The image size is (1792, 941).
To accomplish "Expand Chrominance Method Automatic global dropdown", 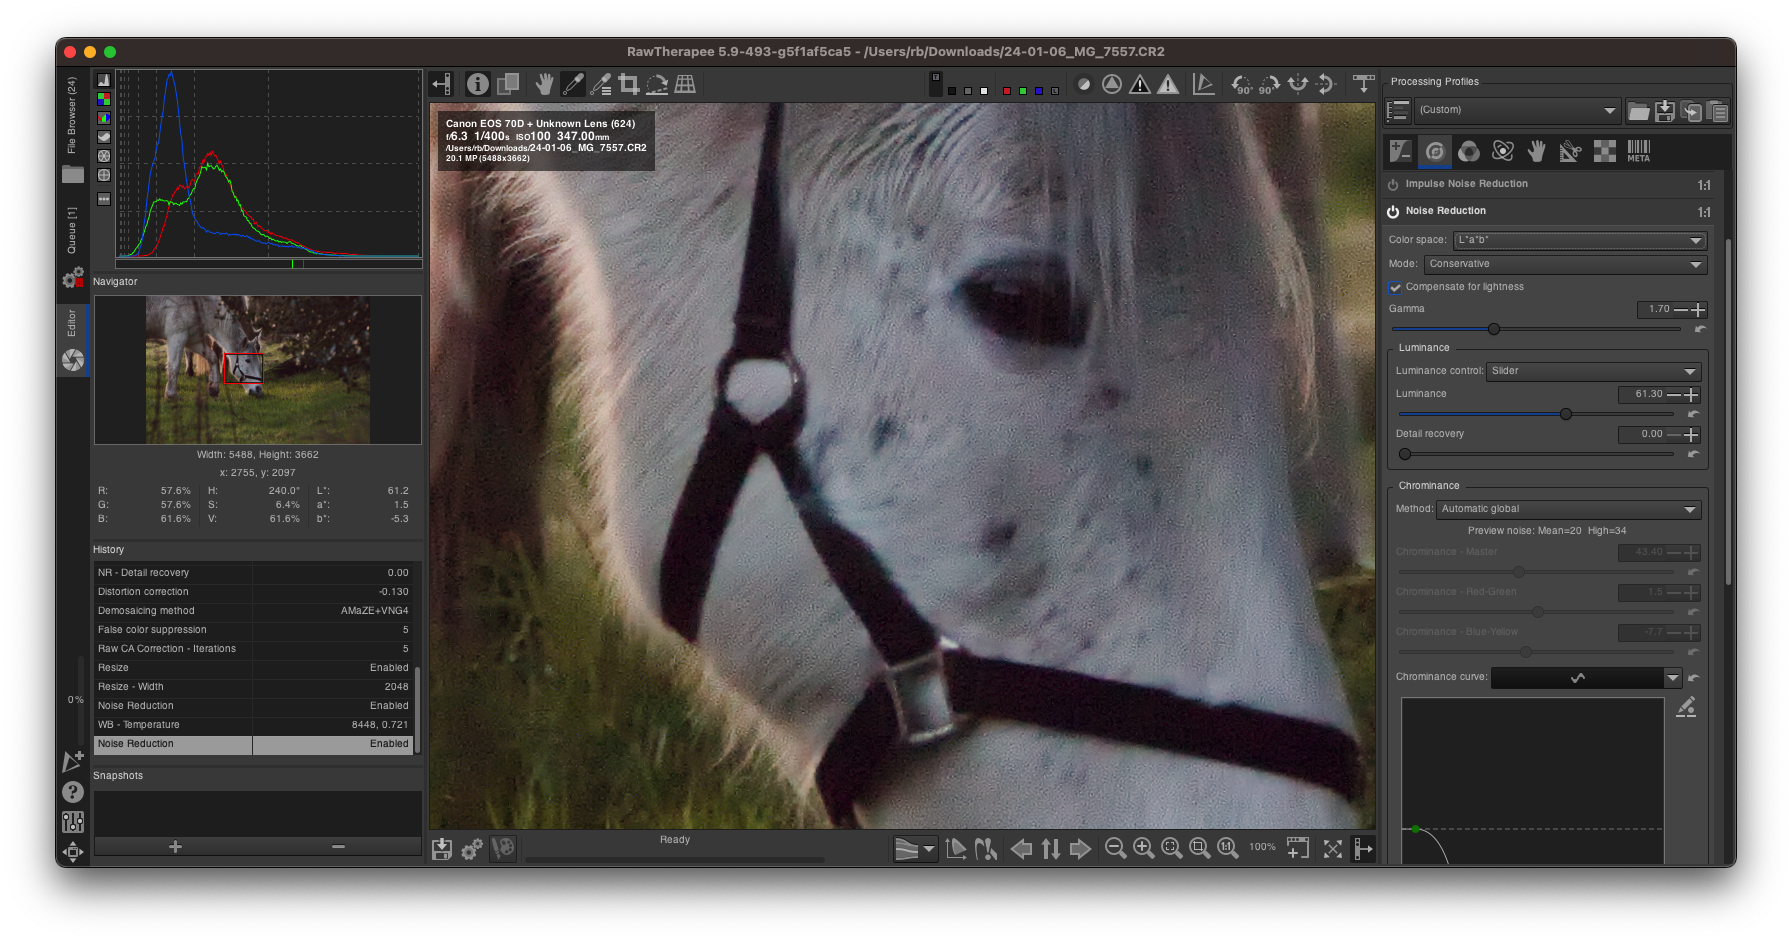I will [x=1568, y=509].
